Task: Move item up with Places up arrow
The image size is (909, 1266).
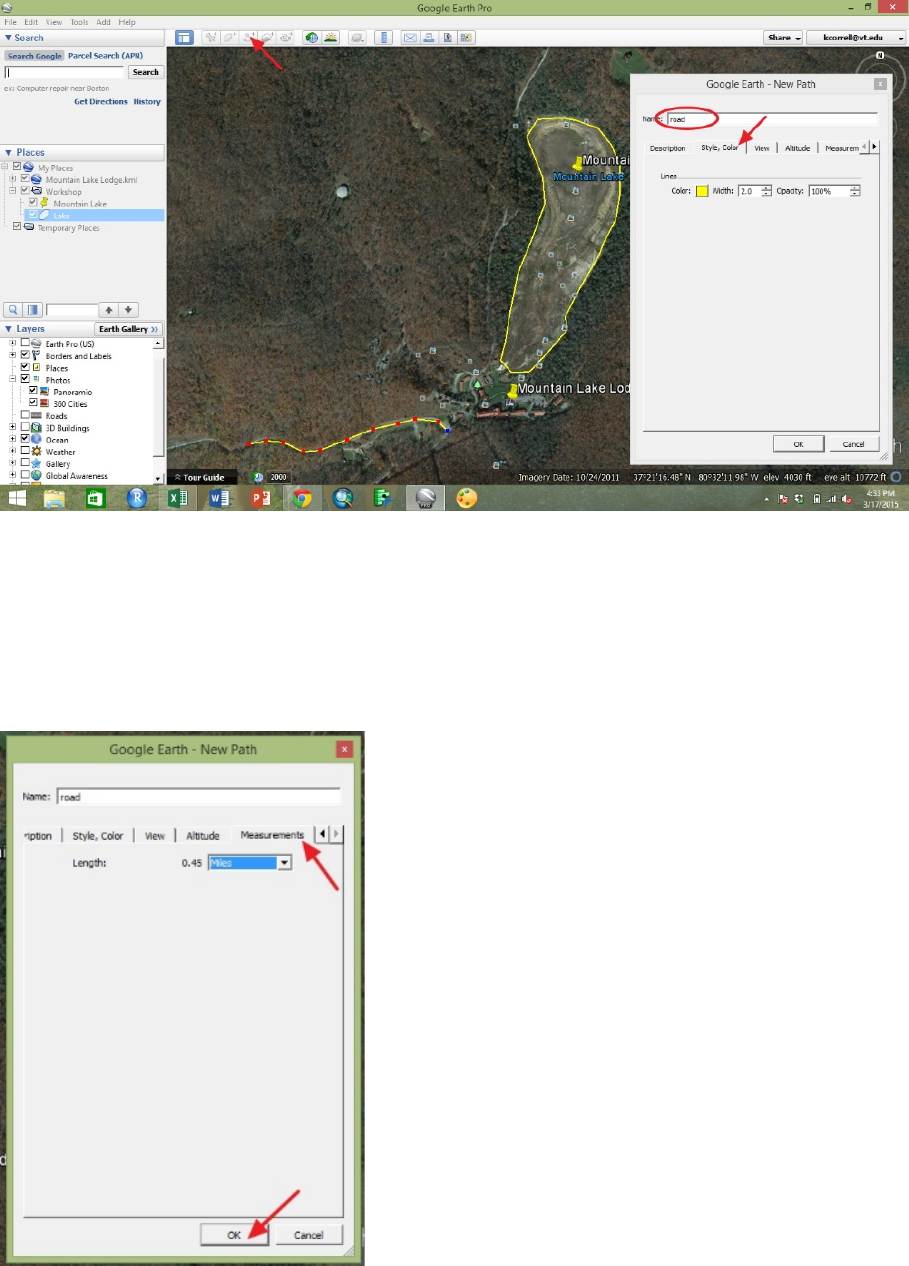Action: pos(110,310)
